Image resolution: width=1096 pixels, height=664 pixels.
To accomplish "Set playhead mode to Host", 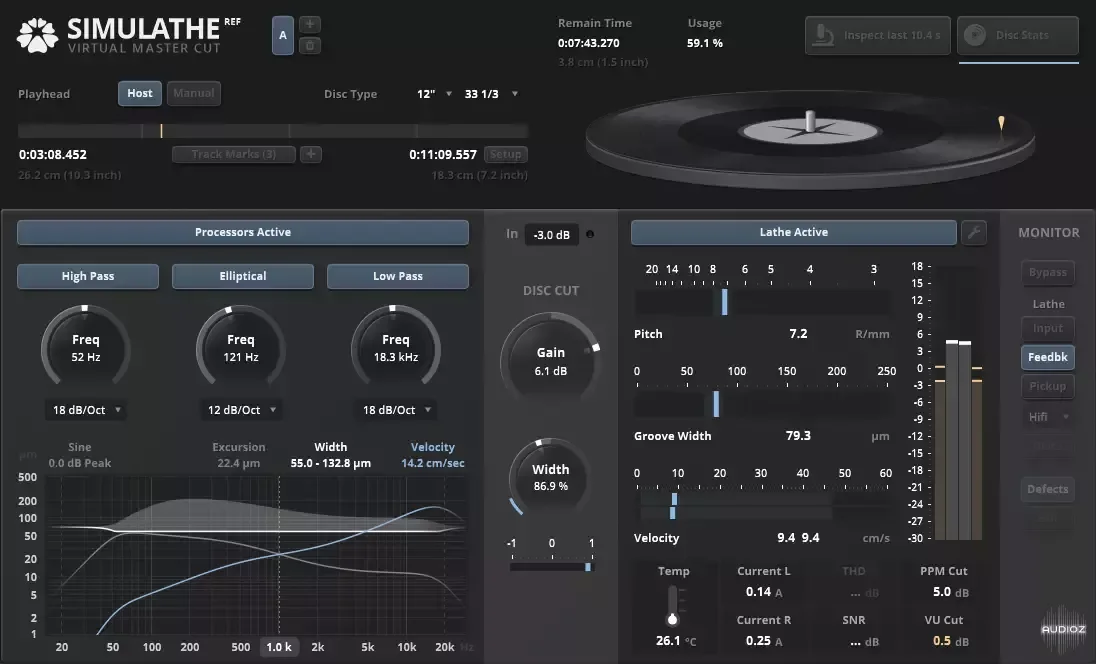I will point(140,93).
